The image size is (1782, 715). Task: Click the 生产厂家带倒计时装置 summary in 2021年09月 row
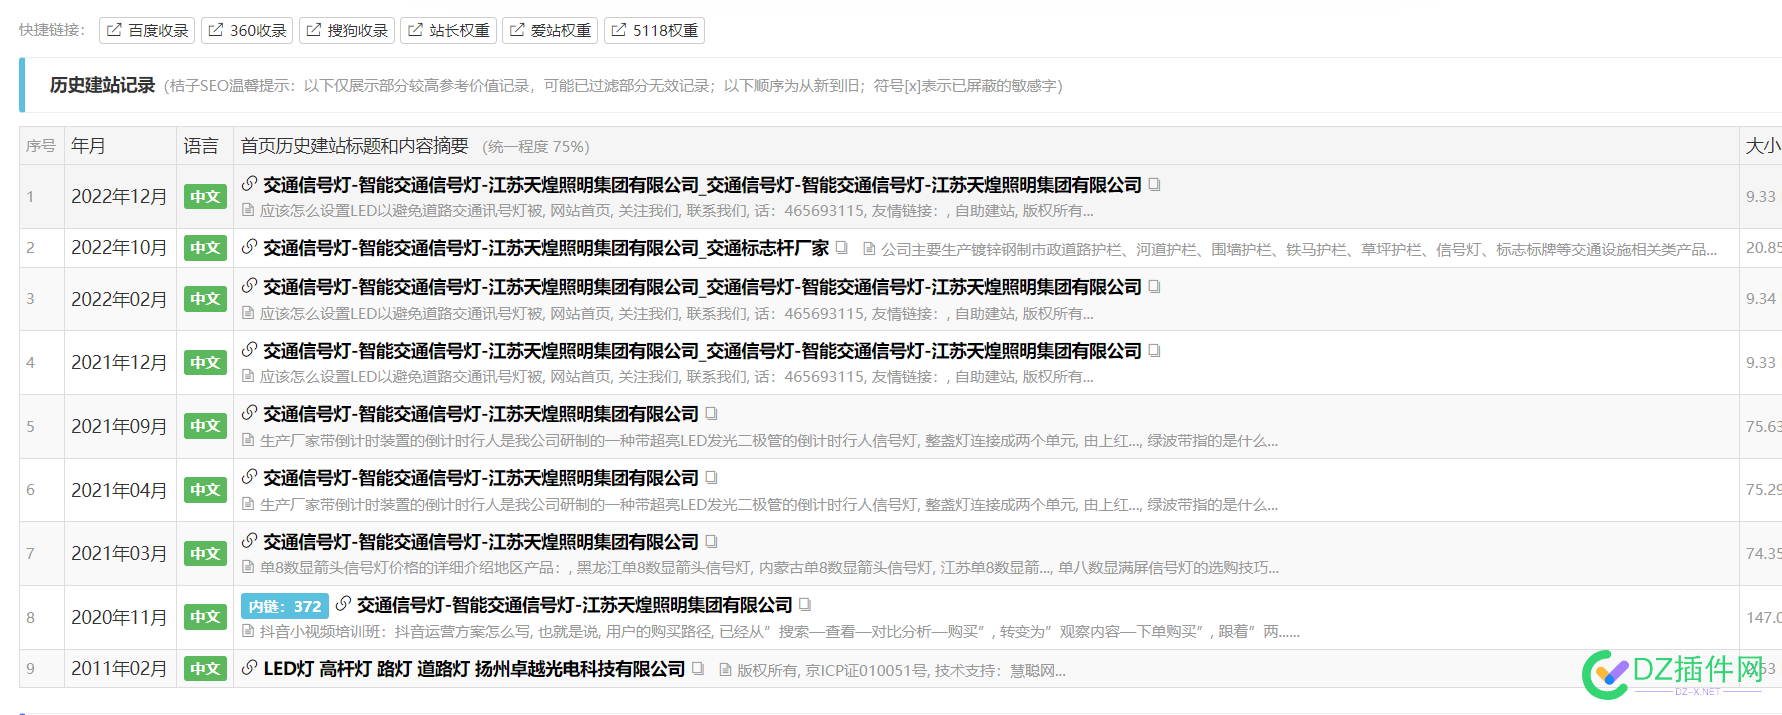(769, 441)
